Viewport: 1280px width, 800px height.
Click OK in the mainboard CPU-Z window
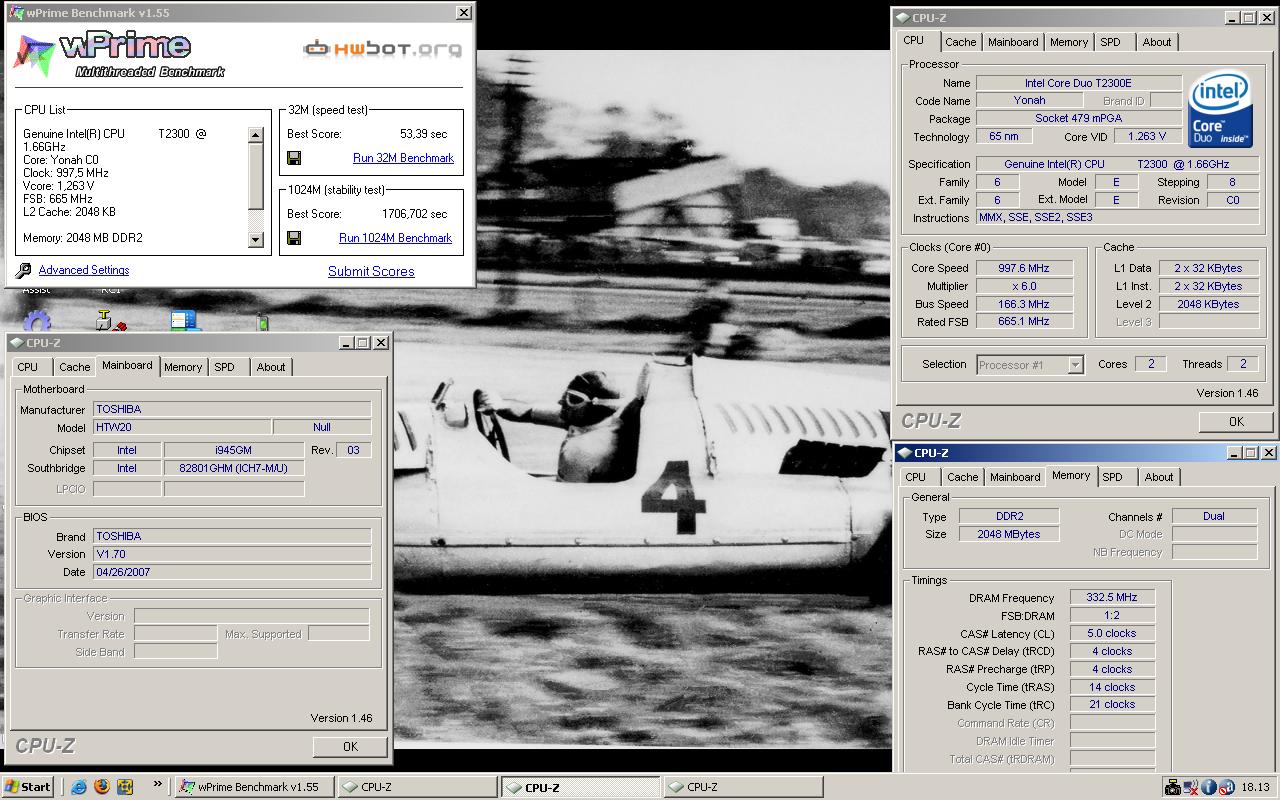pos(350,746)
